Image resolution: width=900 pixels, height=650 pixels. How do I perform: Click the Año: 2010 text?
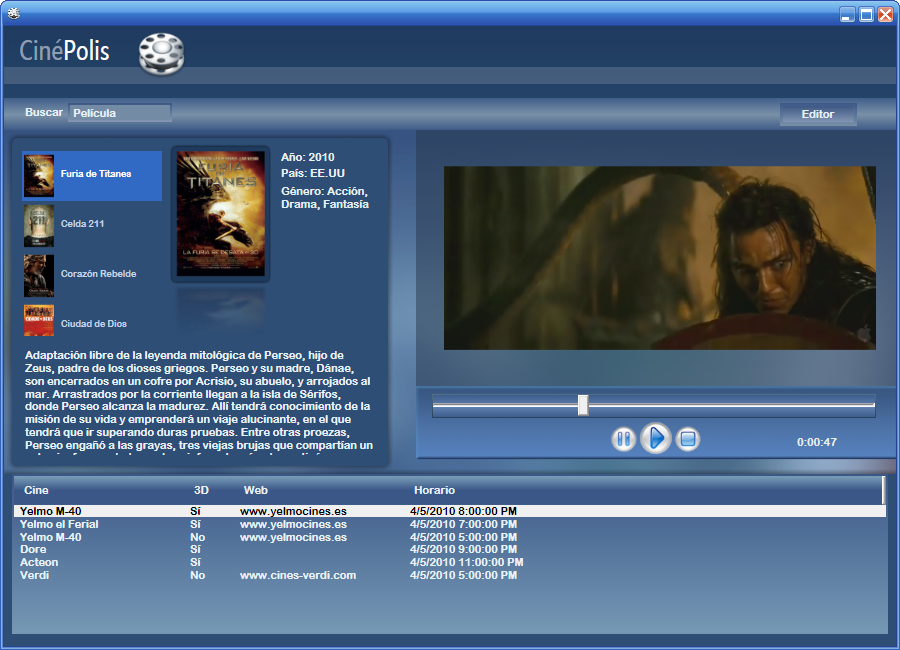tap(308, 157)
